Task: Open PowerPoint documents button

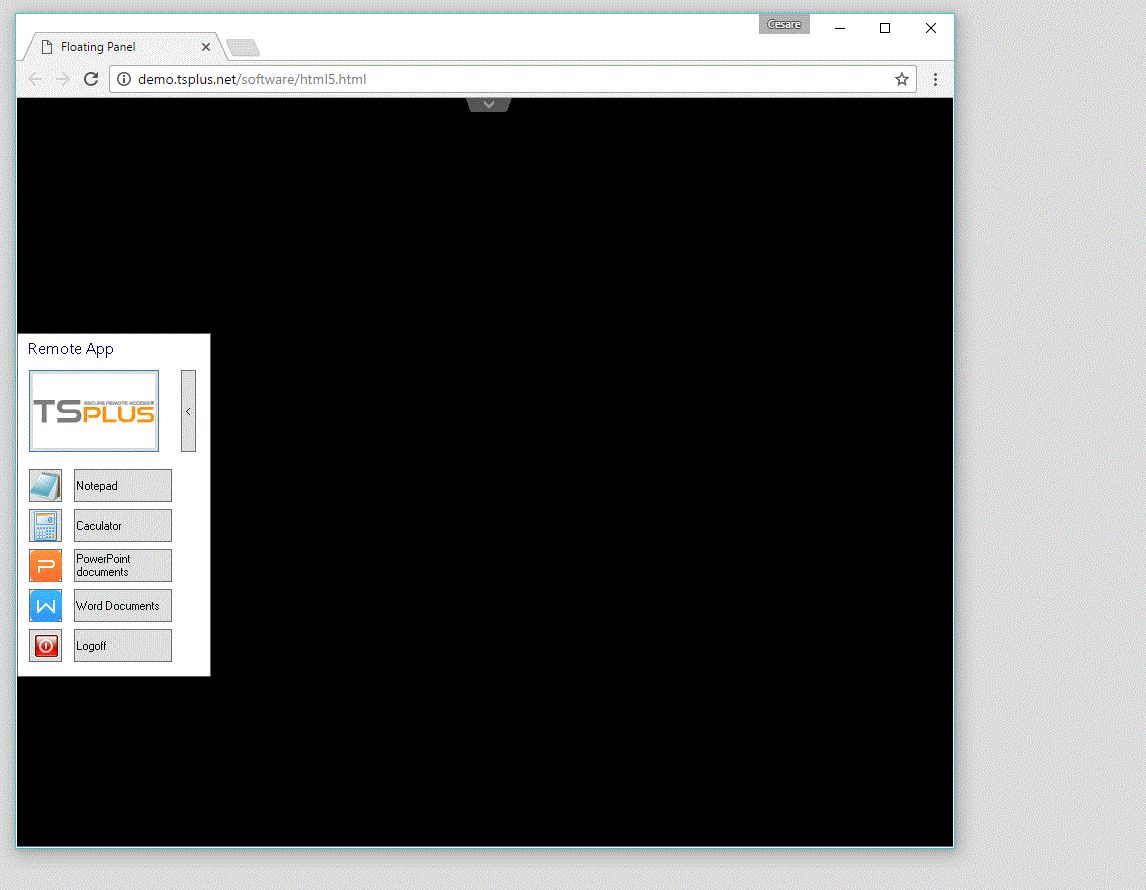Action: [123, 566]
